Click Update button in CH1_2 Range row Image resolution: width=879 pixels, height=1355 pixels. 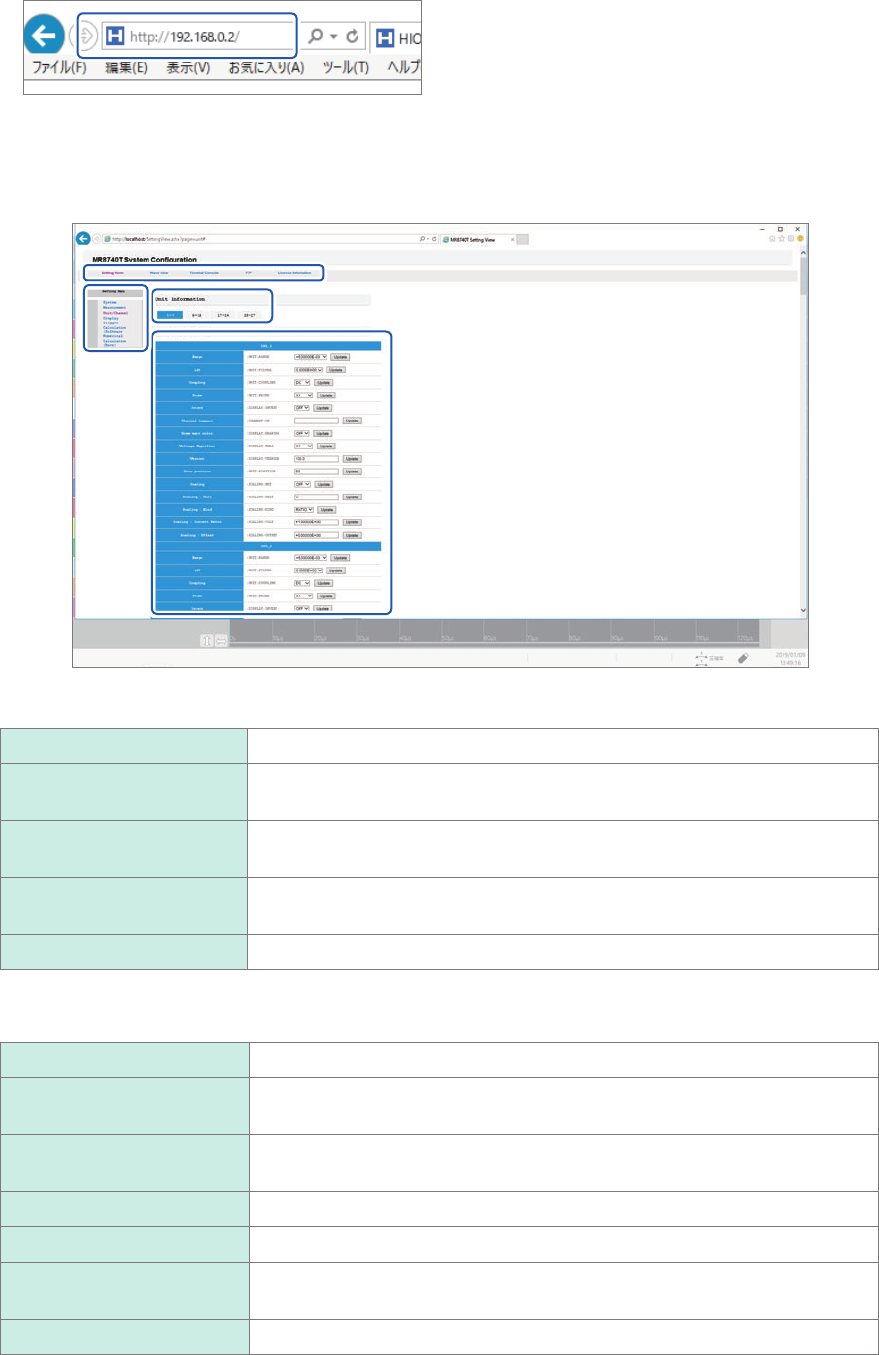point(340,557)
